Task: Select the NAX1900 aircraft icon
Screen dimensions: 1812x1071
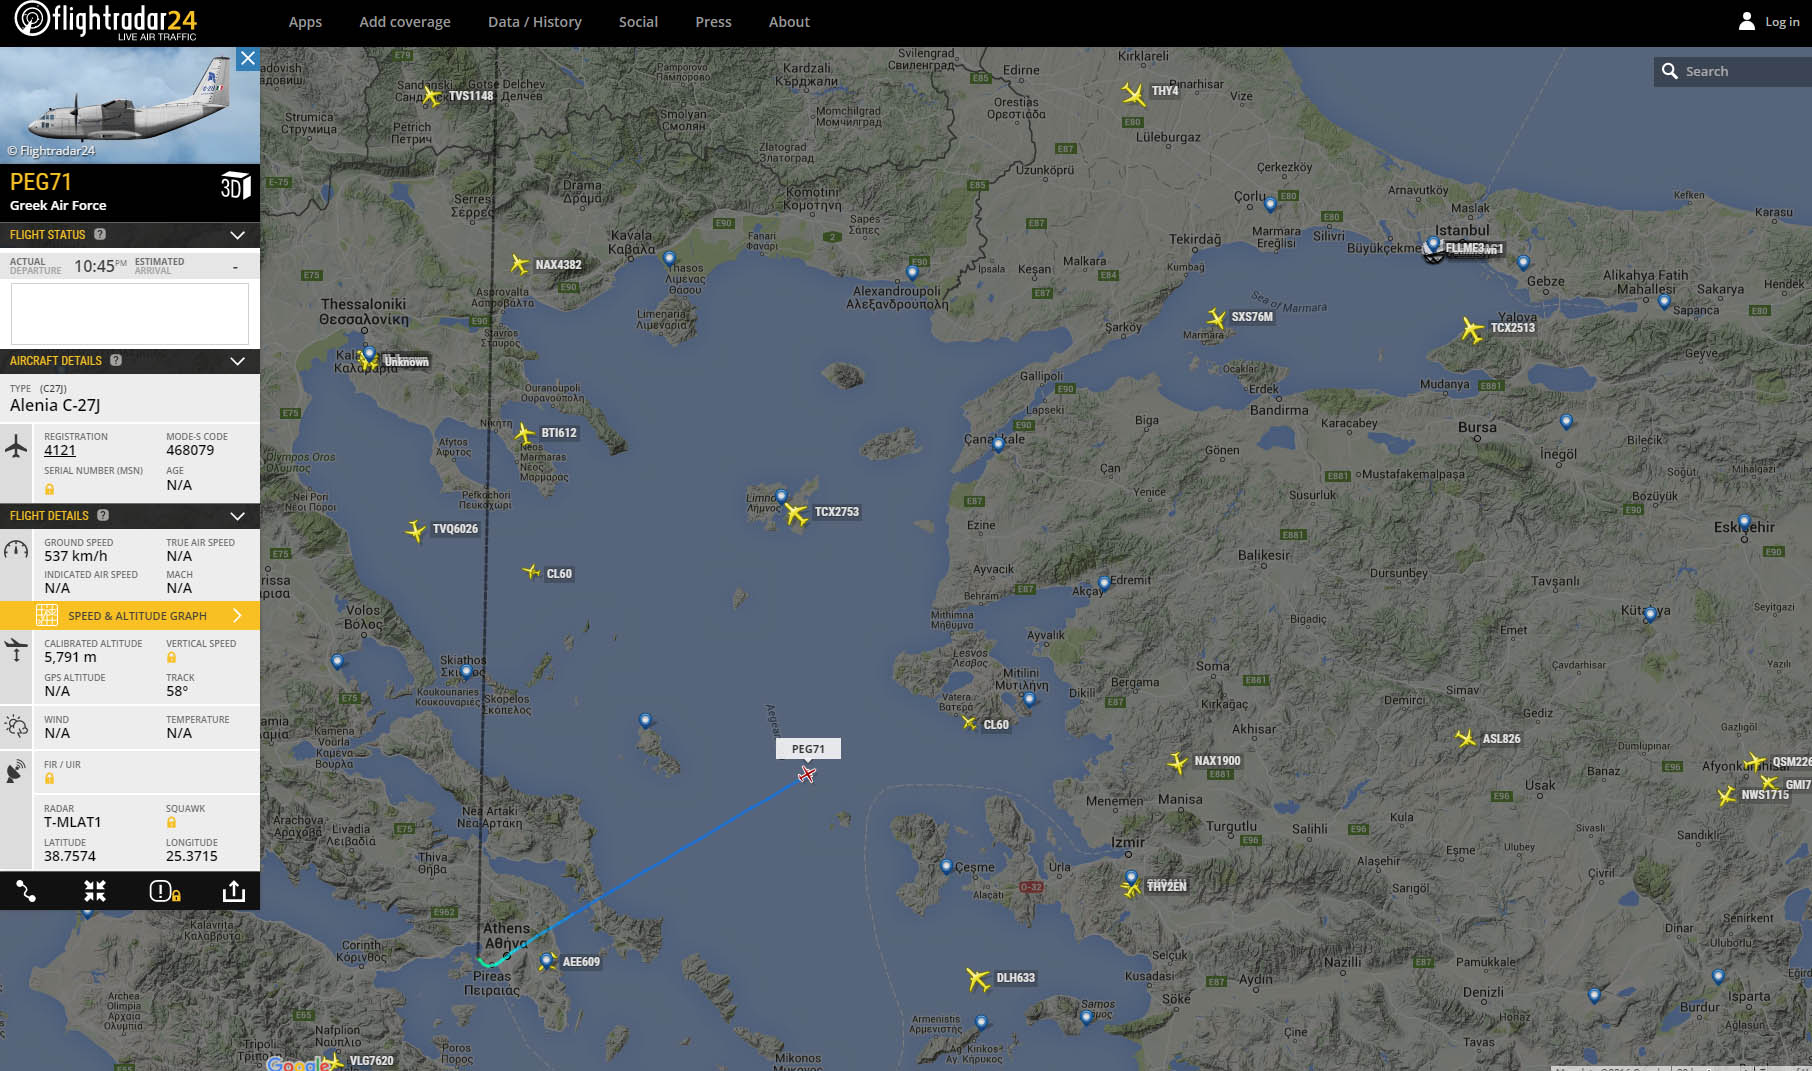Action: [1178, 763]
